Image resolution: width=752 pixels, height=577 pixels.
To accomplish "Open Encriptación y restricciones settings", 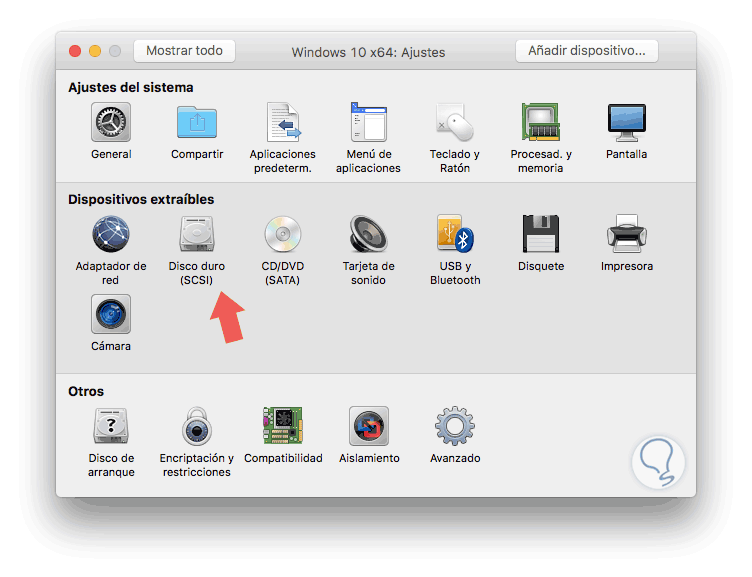I will pyautogui.click(x=197, y=426).
